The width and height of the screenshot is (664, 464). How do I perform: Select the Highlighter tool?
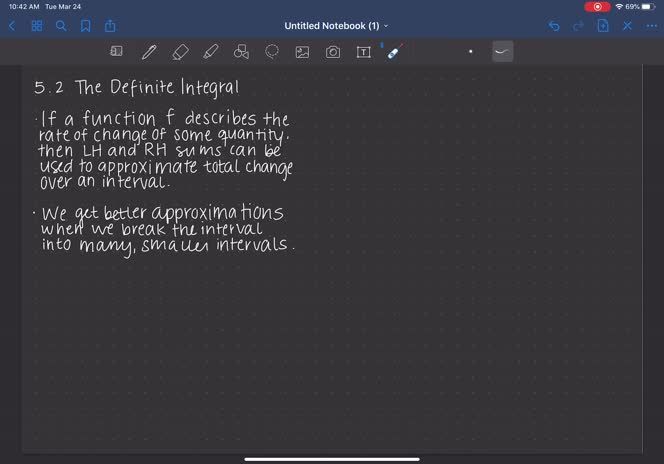[x=210, y=52]
